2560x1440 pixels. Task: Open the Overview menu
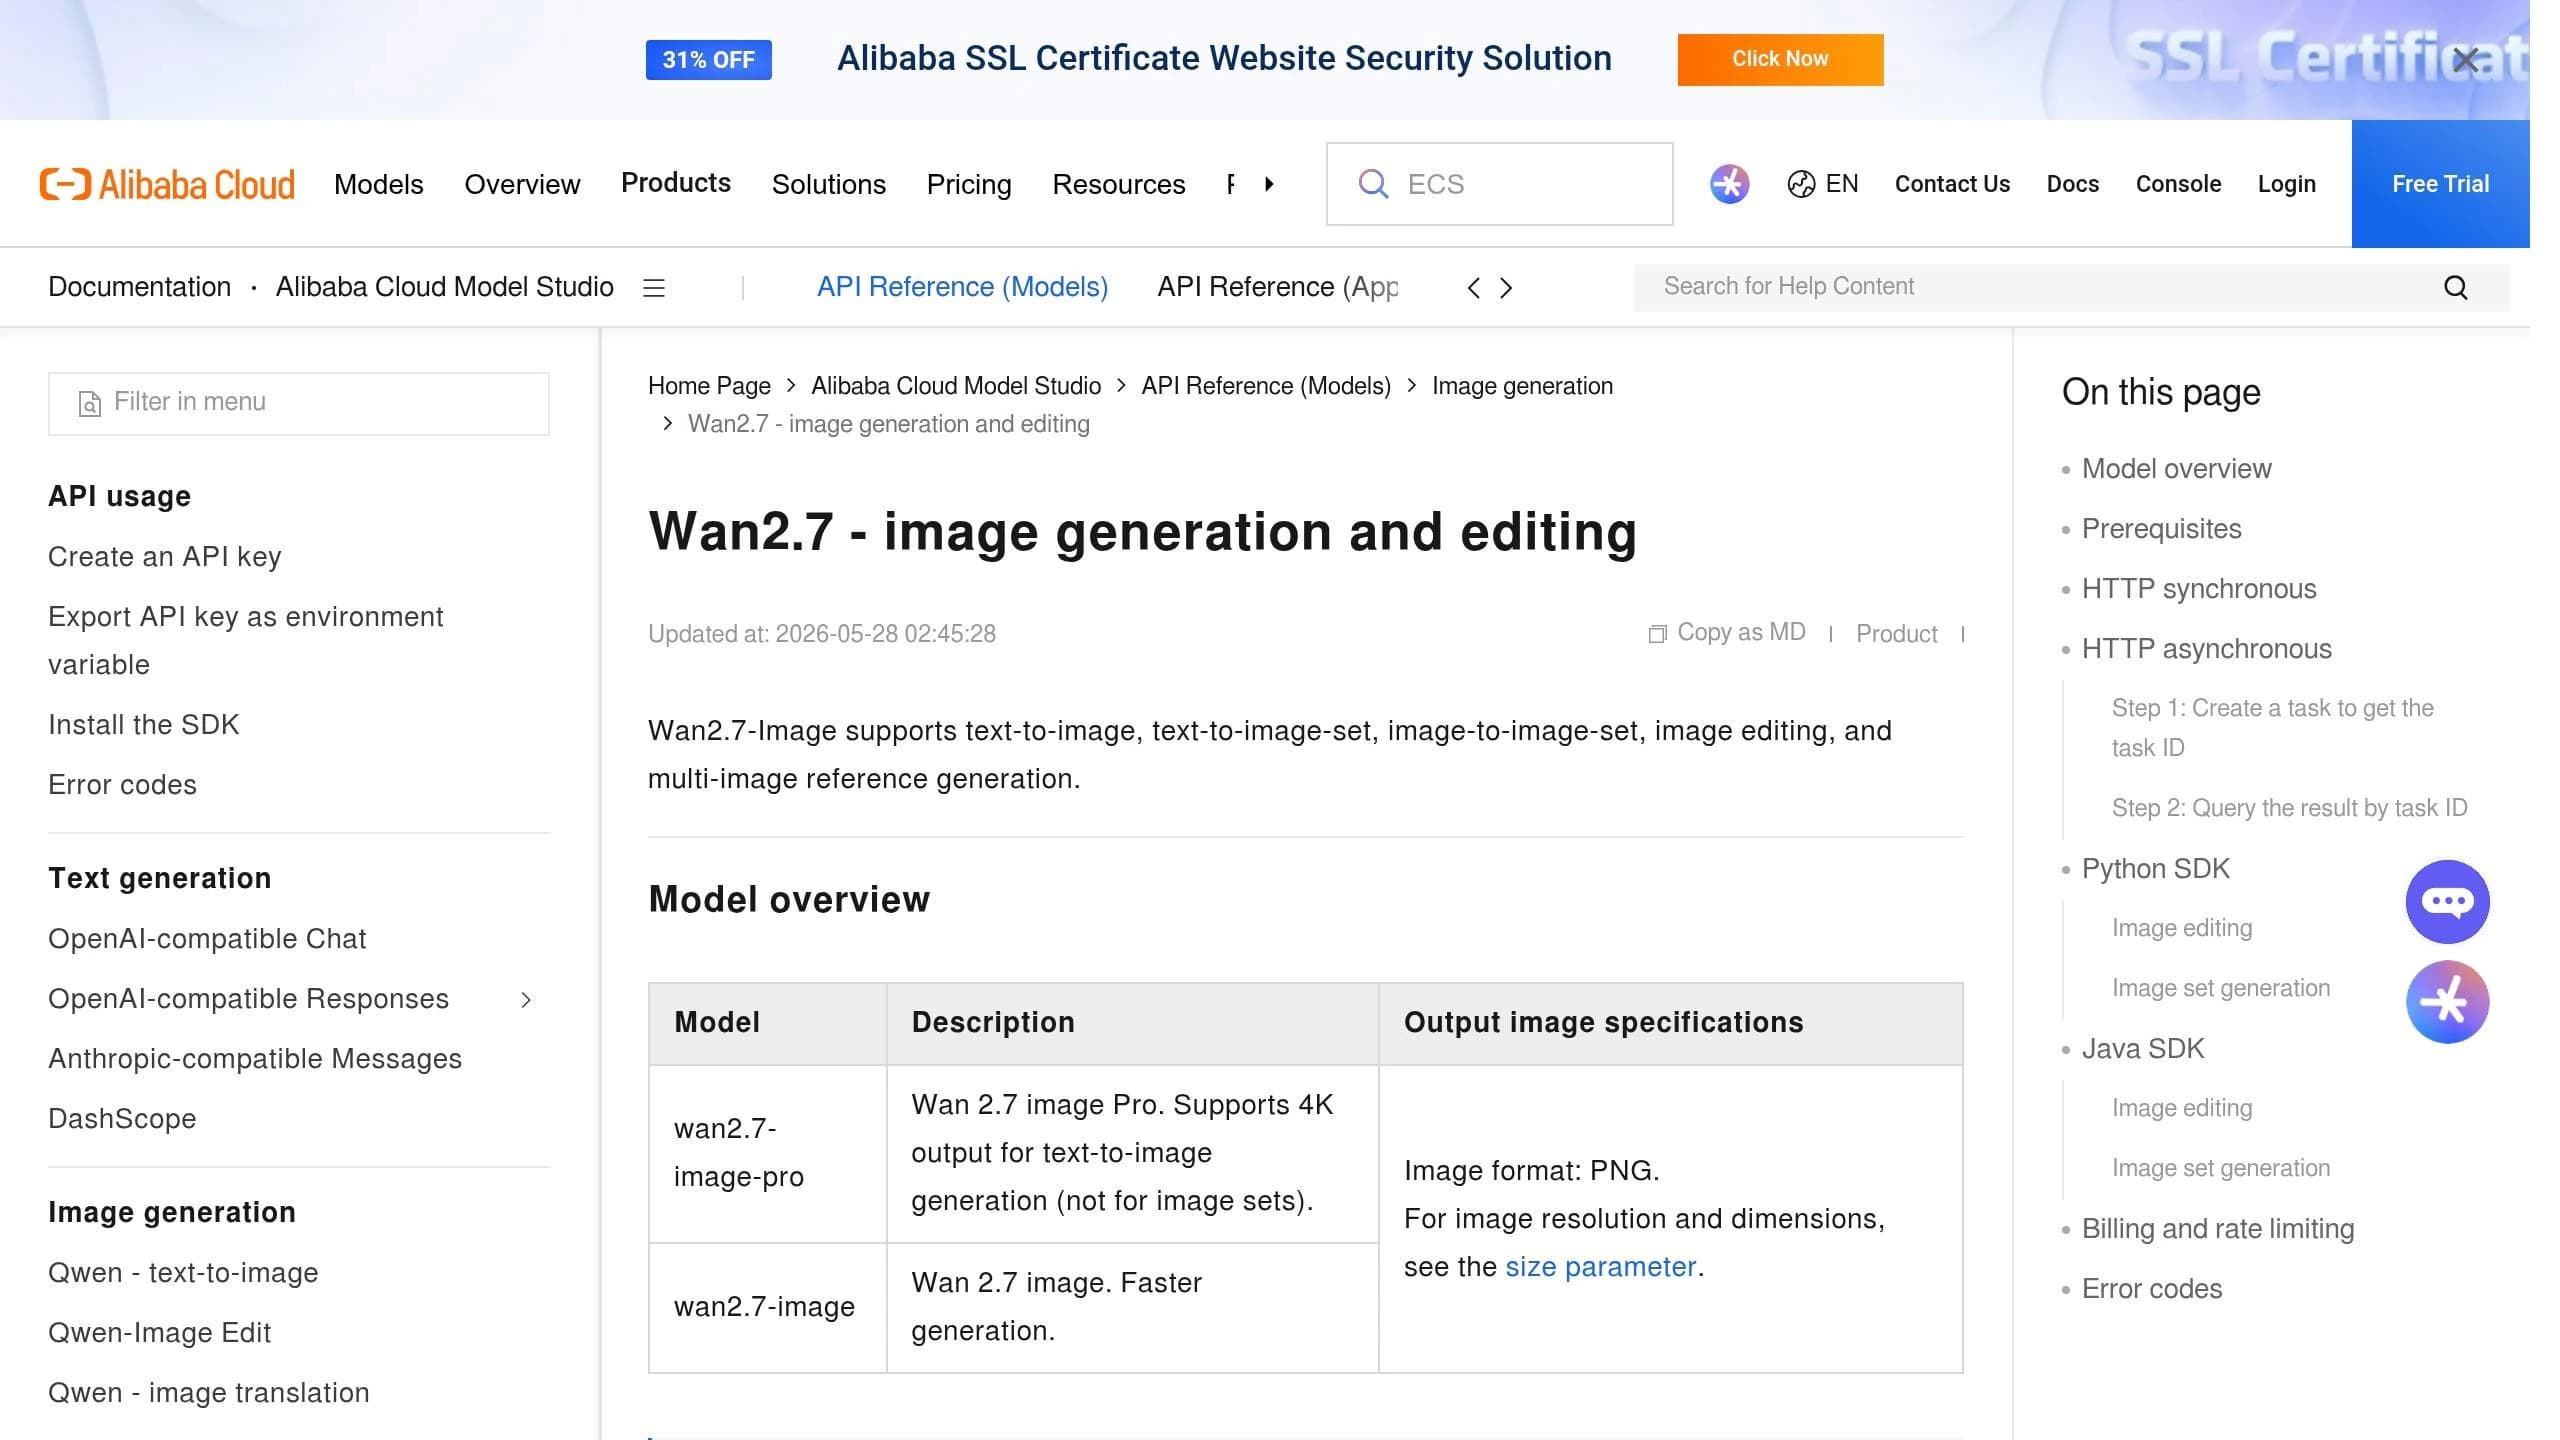click(x=522, y=184)
